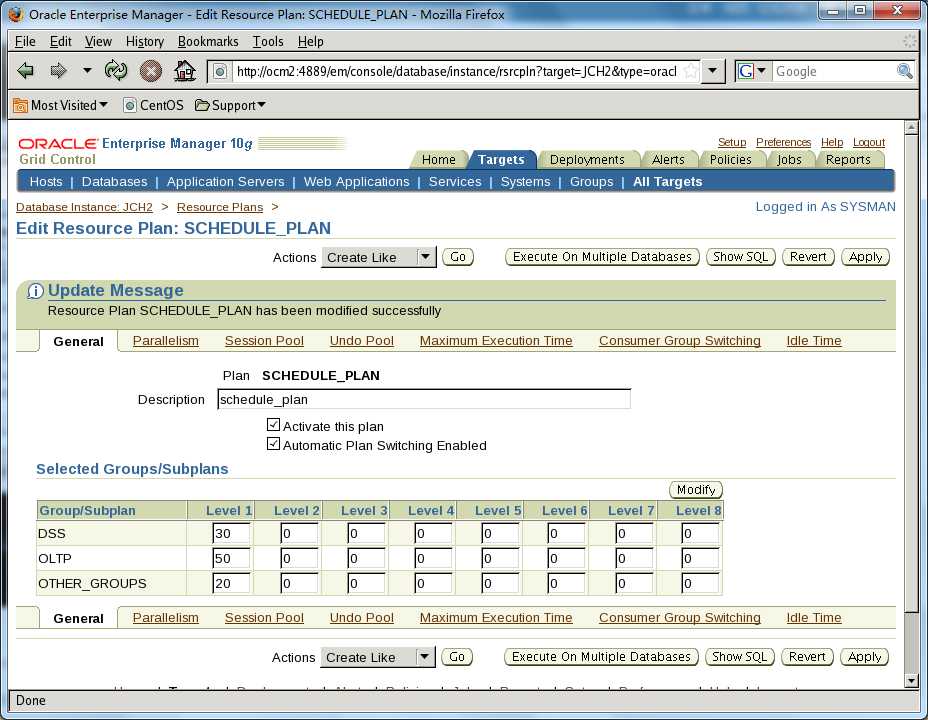928x720 pixels.
Task: Open the address bar history dropdown
Action: pyautogui.click(x=713, y=71)
